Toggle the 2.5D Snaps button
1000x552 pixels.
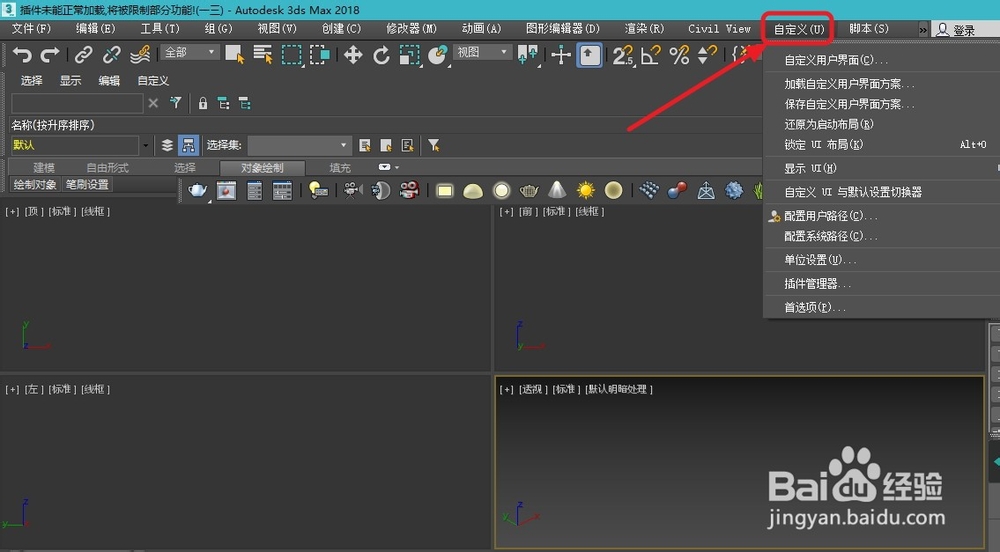(623, 55)
